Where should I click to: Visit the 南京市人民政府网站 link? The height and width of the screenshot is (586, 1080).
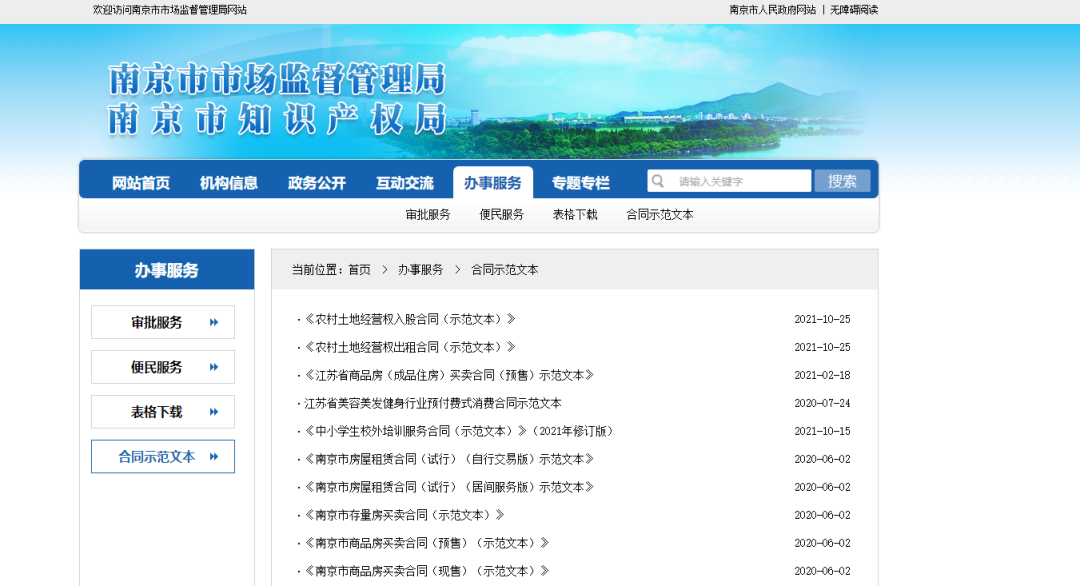(x=772, y=10)
